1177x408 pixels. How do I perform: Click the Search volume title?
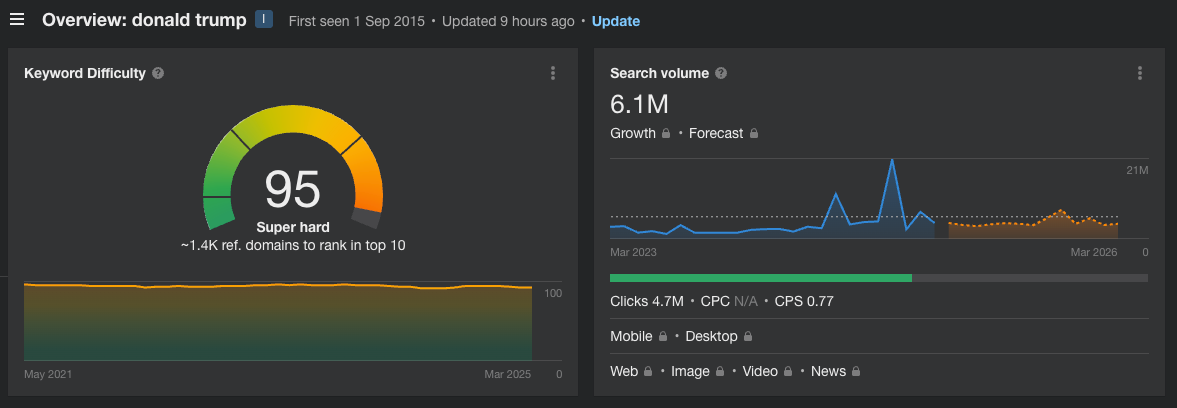(660, 74)
